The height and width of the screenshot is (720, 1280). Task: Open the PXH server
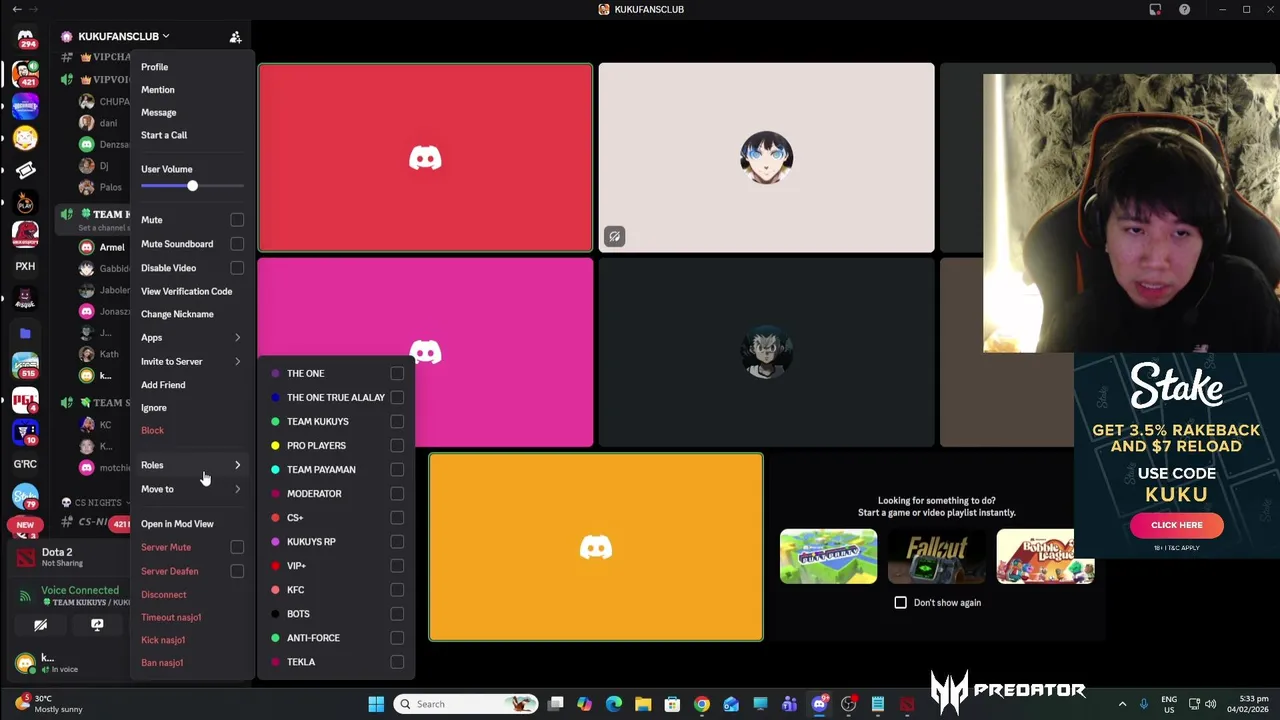[25, 266]
